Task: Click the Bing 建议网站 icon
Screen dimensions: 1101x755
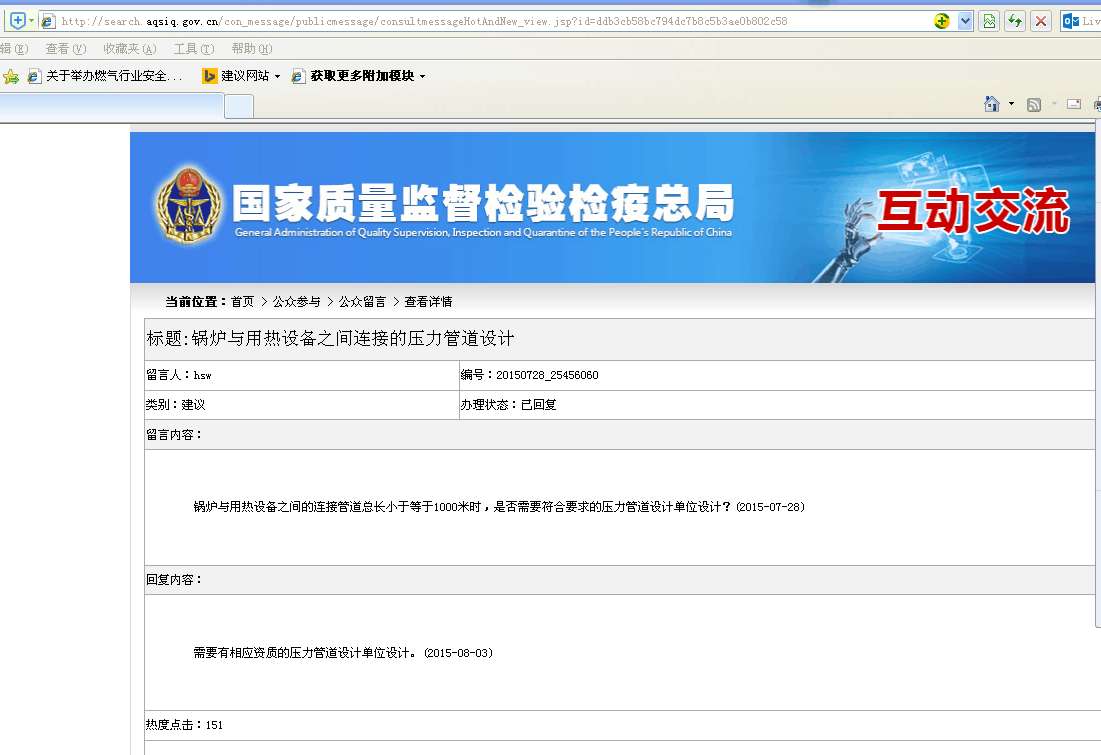Action: tap(209, 76)
